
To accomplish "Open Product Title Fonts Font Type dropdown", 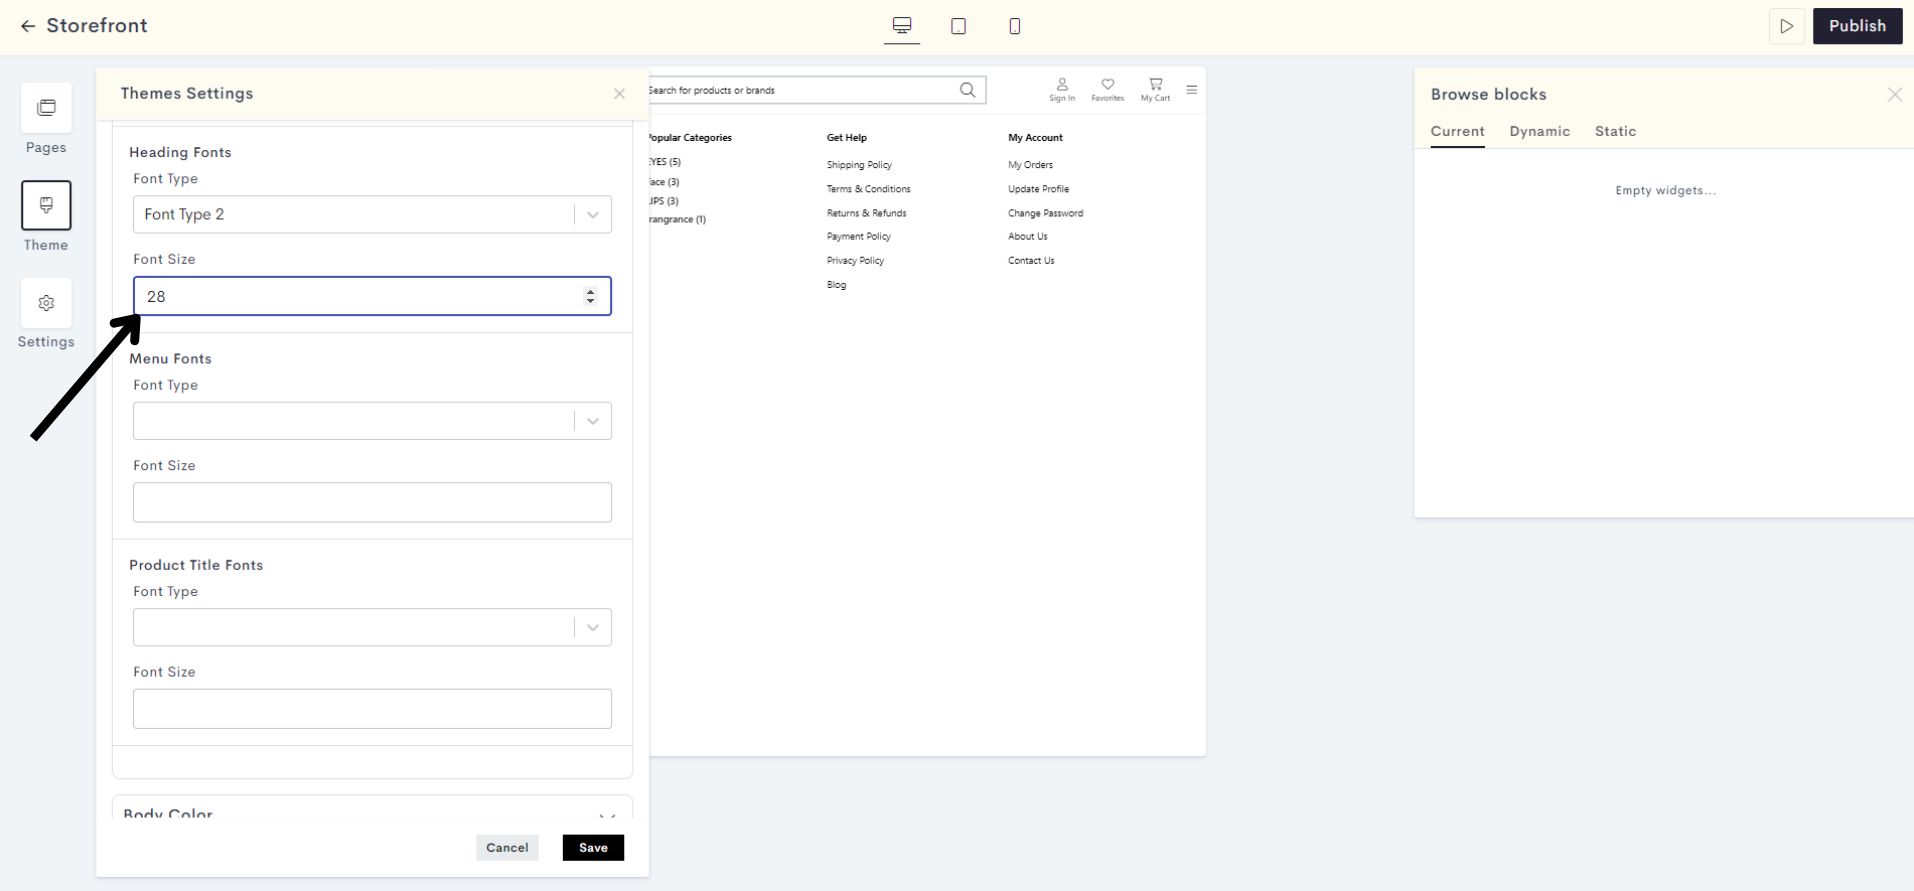I will coord(372,627).
